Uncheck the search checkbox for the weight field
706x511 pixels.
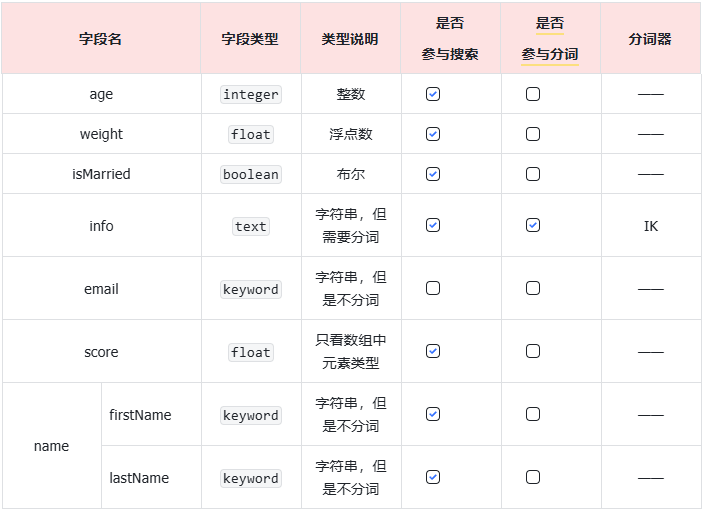[x=433, y=134]
